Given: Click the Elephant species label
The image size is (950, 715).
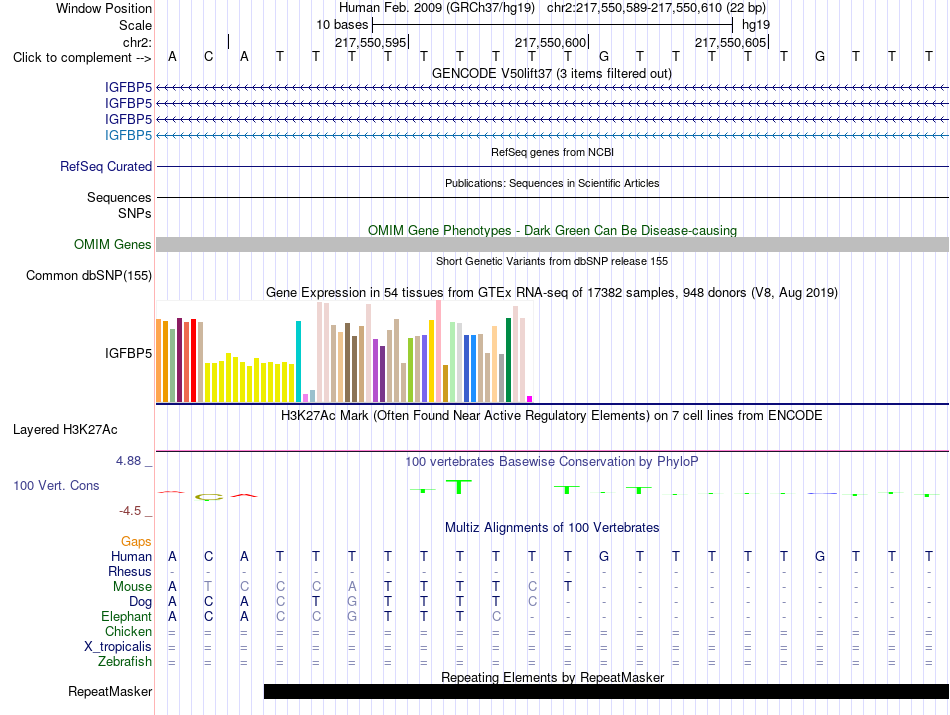Looking at the screenshot, I should point(126,616).
